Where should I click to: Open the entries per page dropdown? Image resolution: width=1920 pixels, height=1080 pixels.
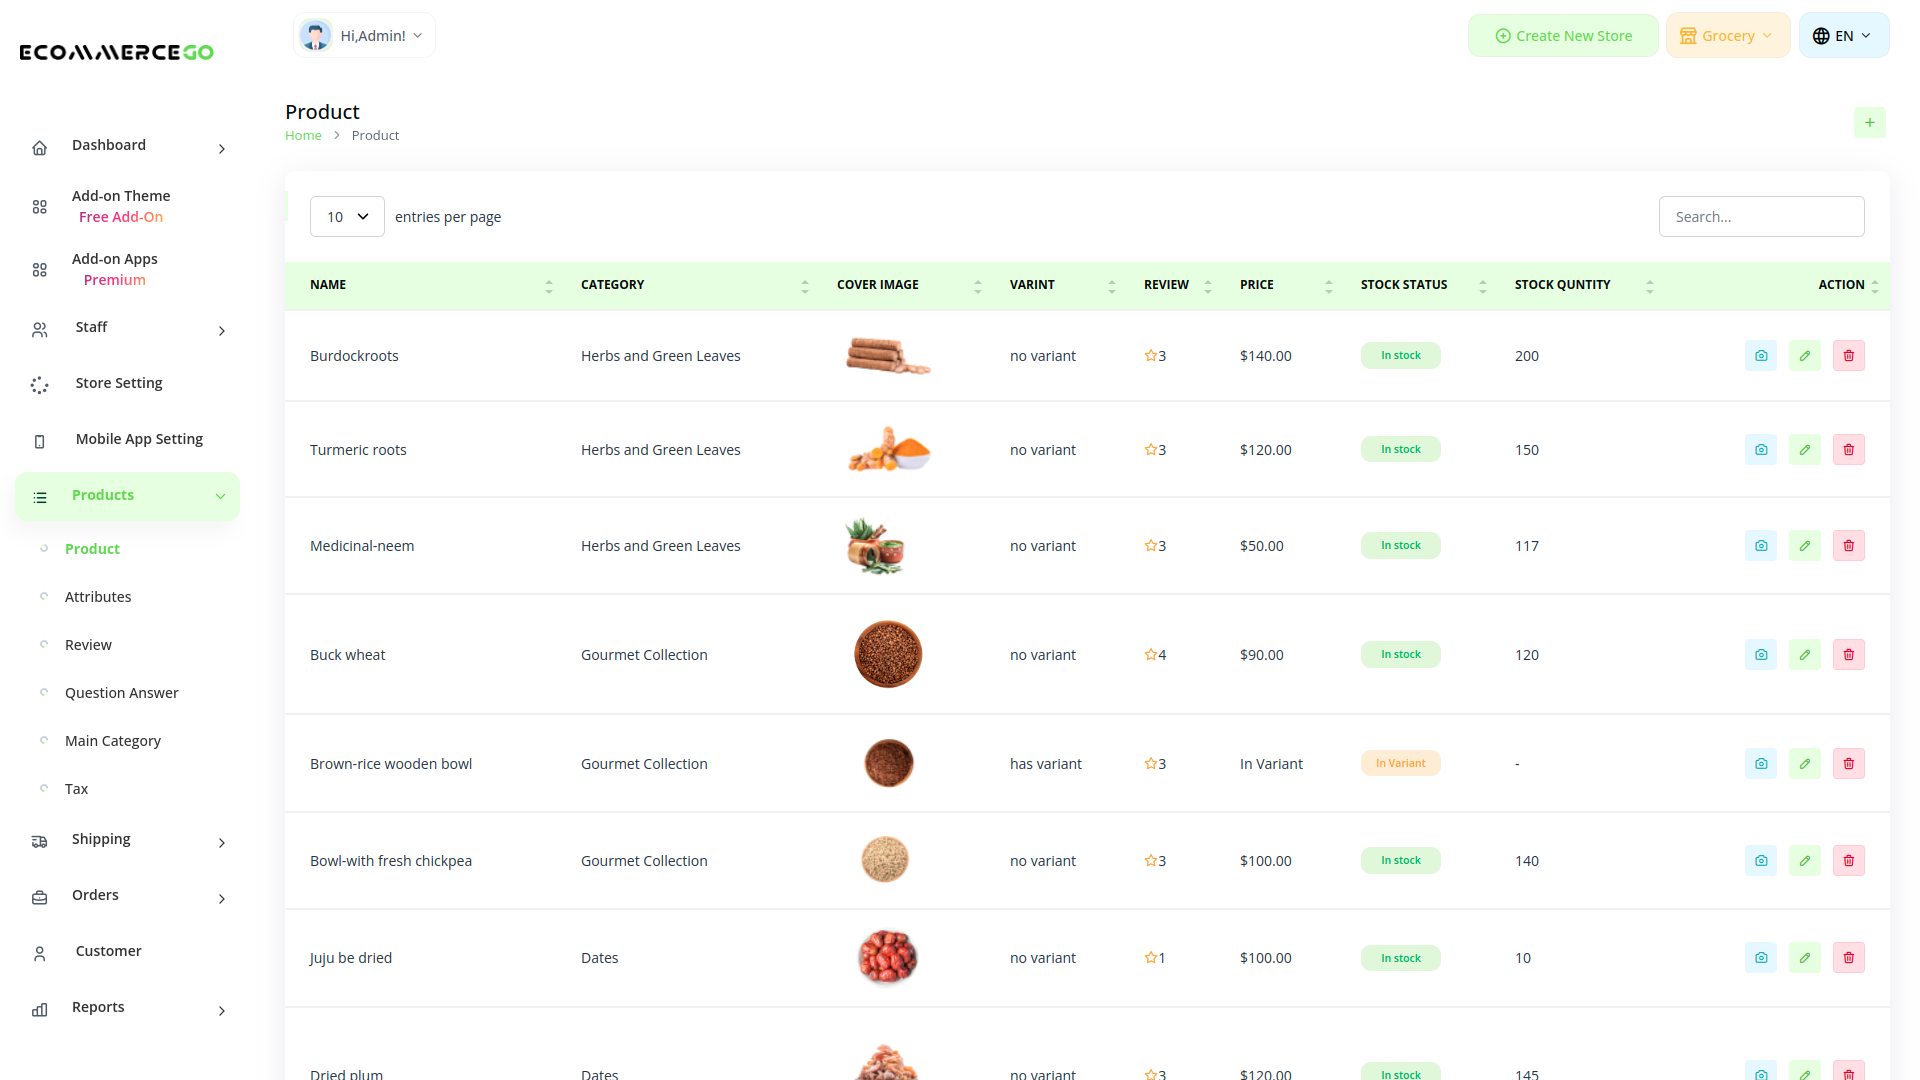[347, 216]
